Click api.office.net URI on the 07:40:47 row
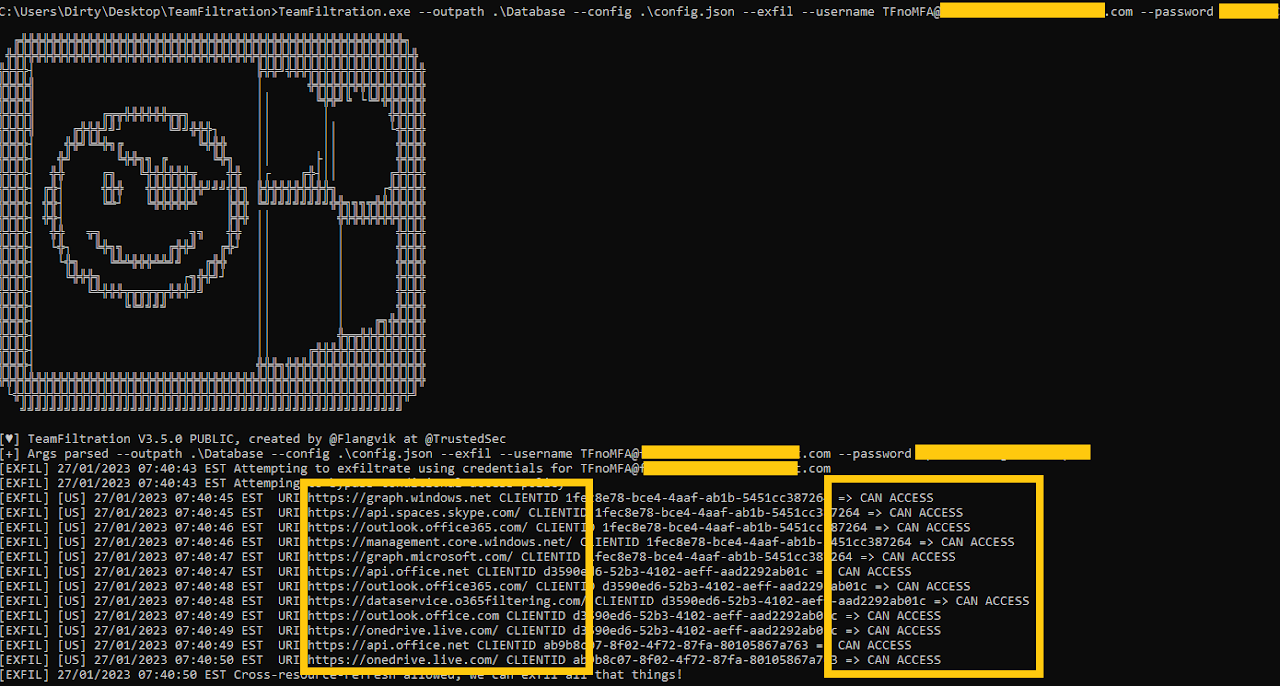The height and width of the screenshot is (686, 1280). click(x=389, y=572)
